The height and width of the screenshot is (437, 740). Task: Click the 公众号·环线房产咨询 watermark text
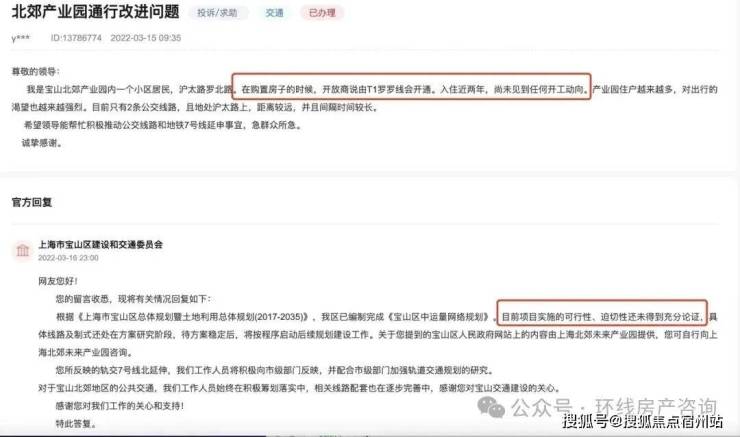tap(614, 407)
